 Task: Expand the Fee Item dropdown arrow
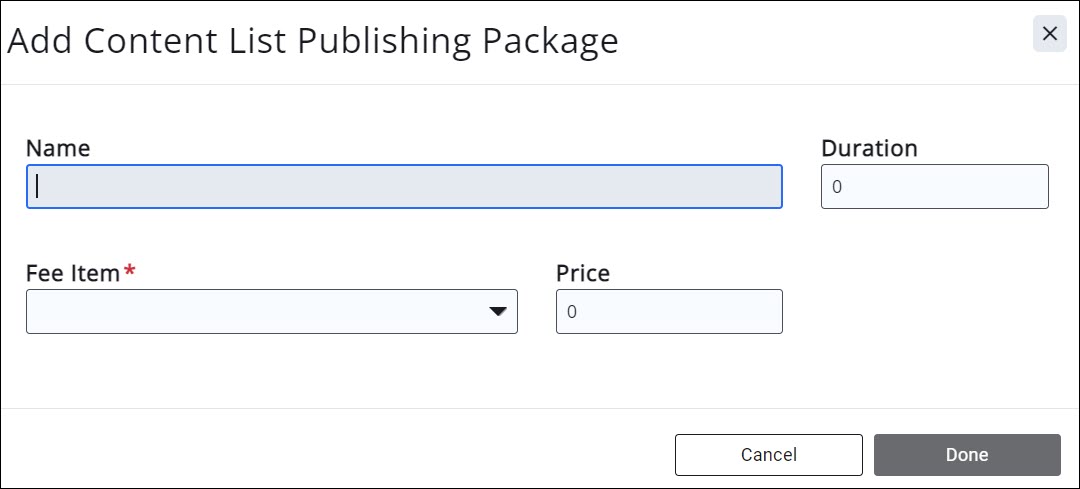[497, 312]
